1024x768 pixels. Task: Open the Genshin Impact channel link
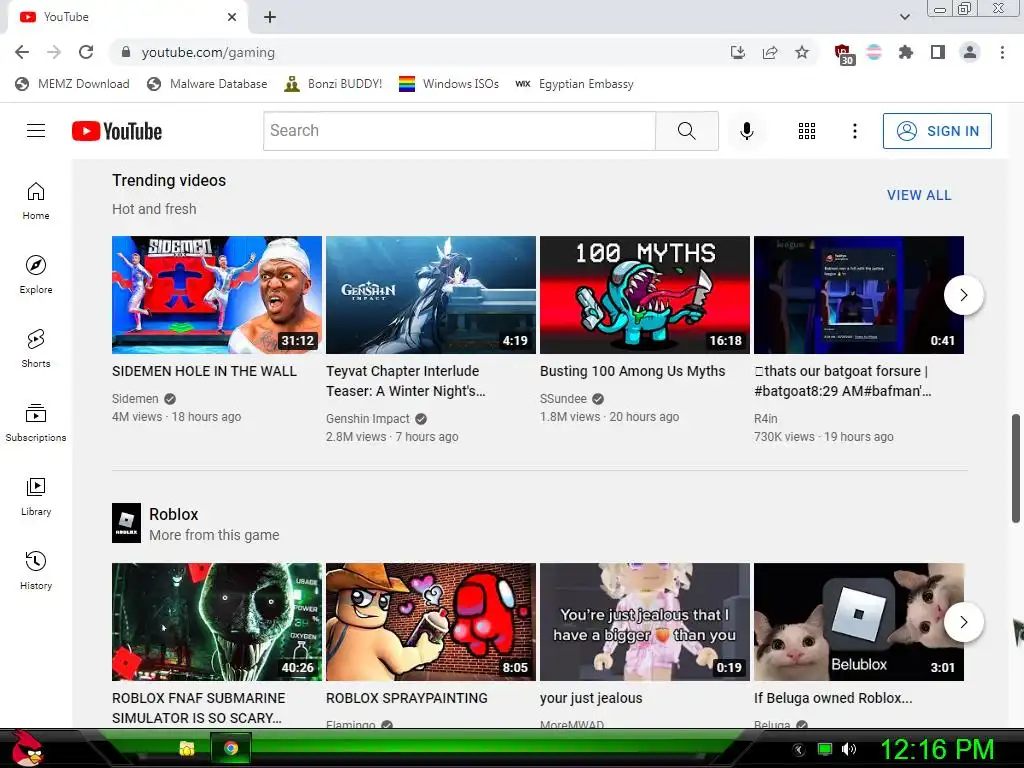368,419
